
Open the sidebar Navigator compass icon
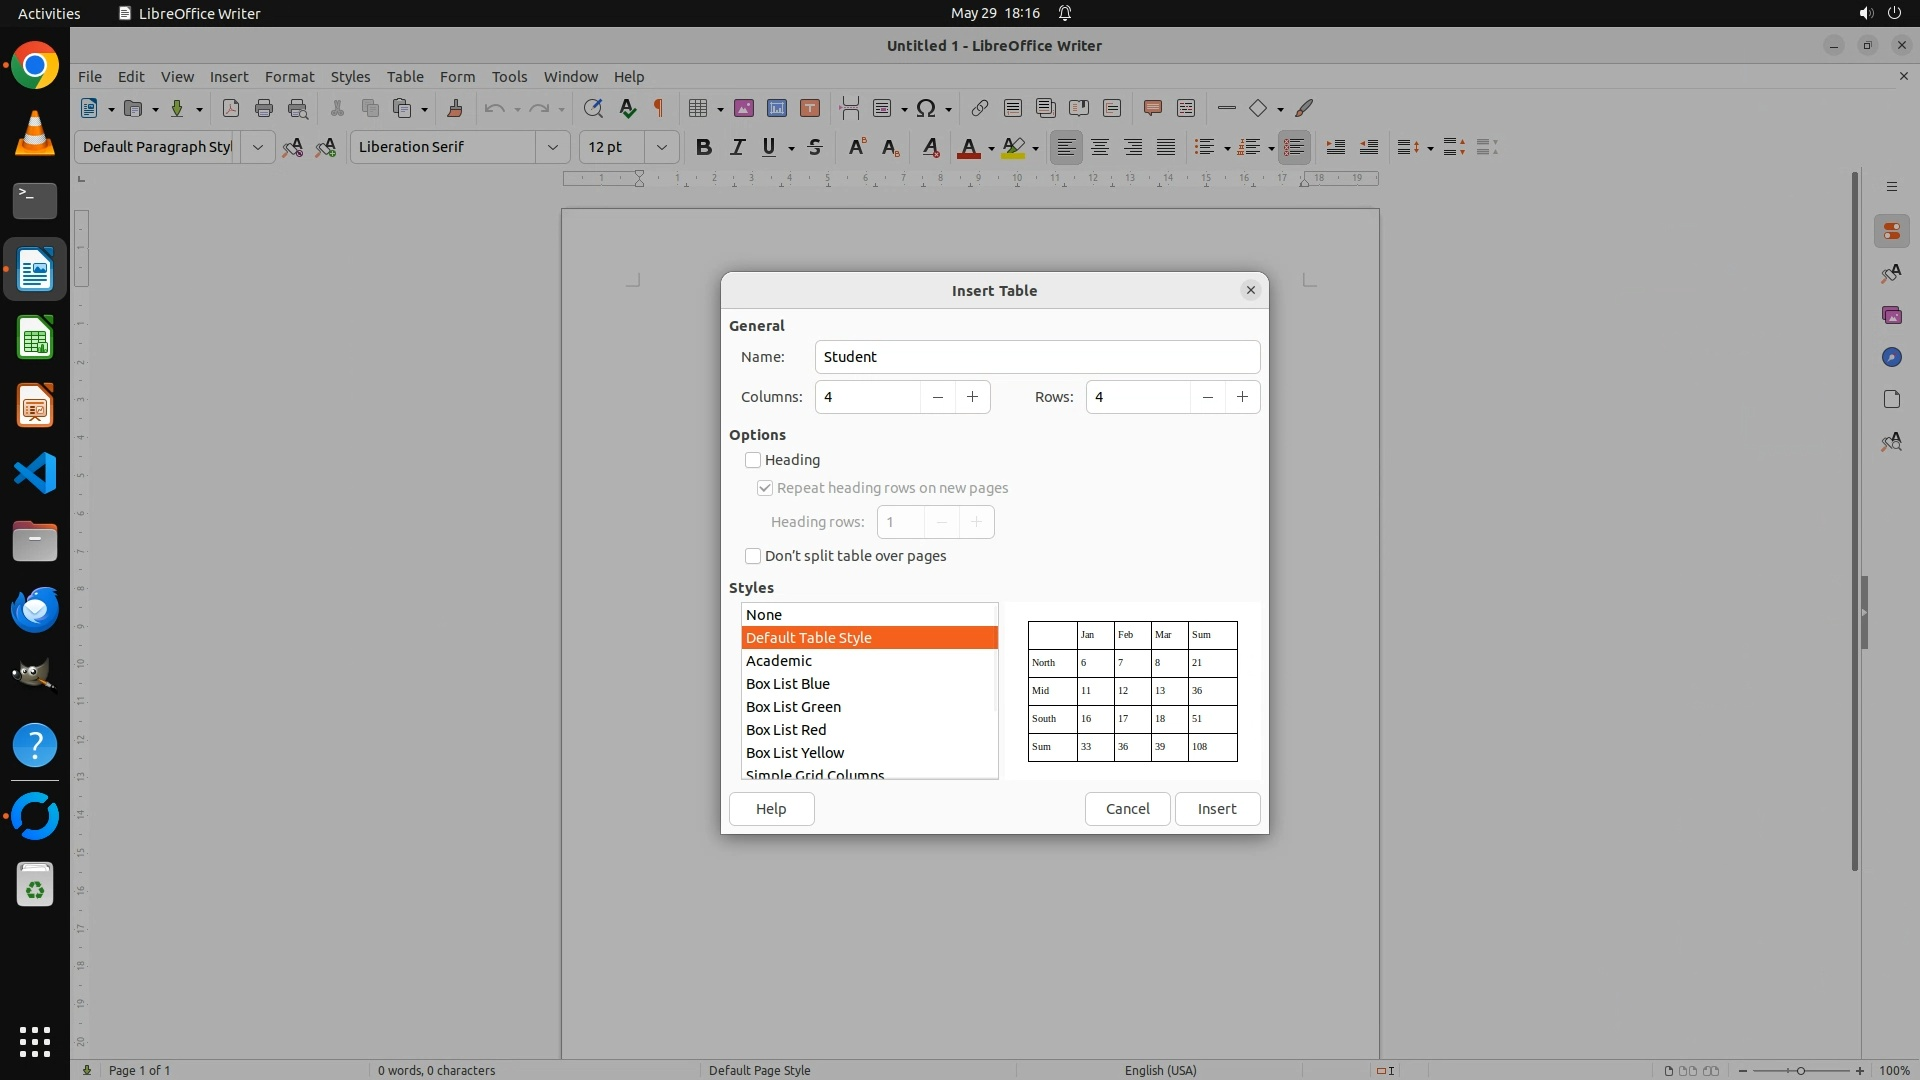coord(1891,357)
